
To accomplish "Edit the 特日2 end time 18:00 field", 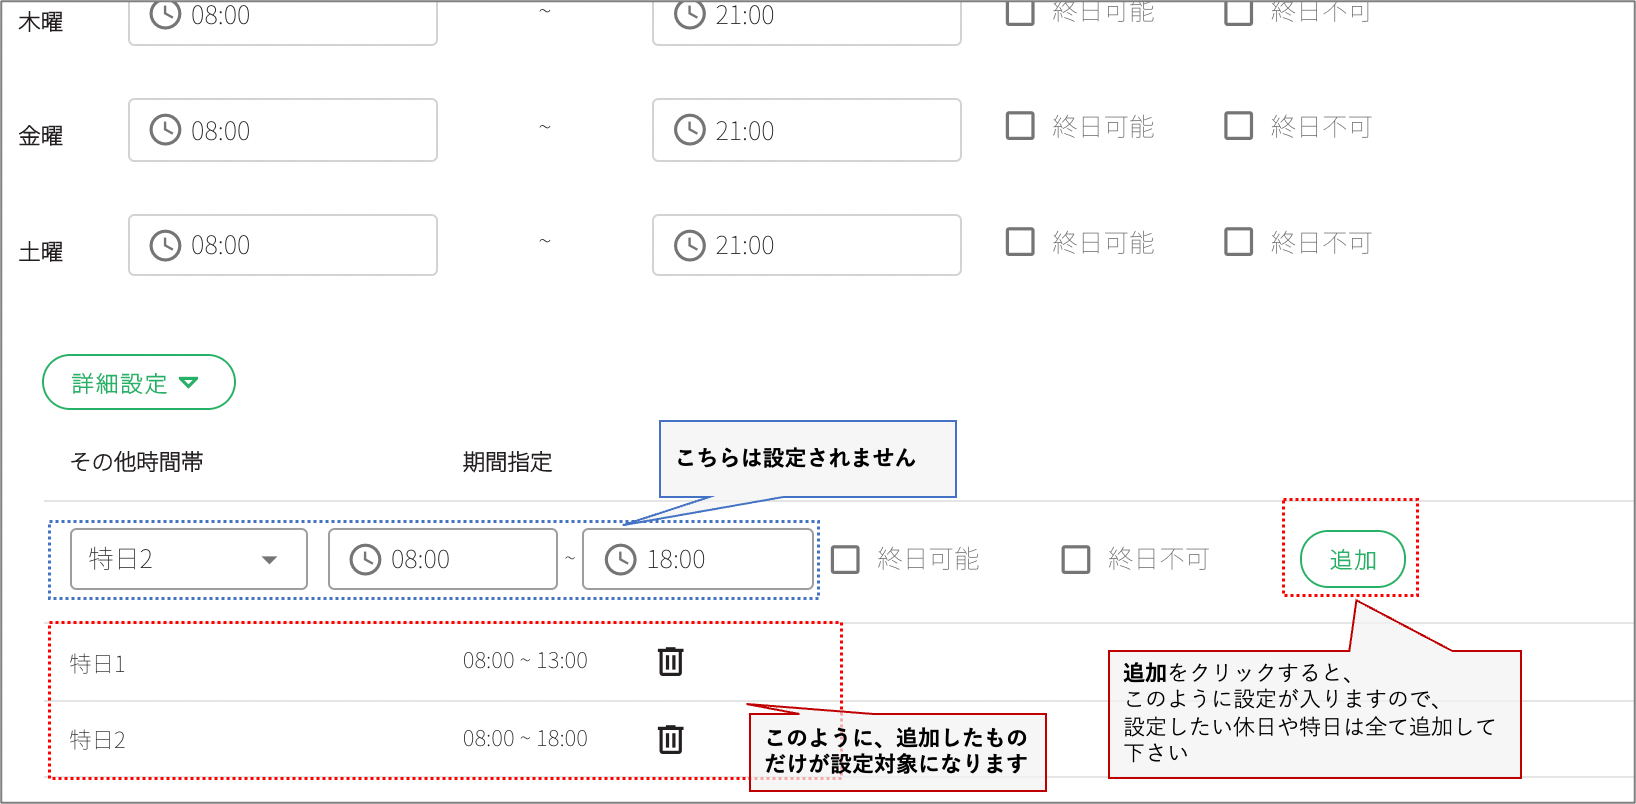I will 697,559.
